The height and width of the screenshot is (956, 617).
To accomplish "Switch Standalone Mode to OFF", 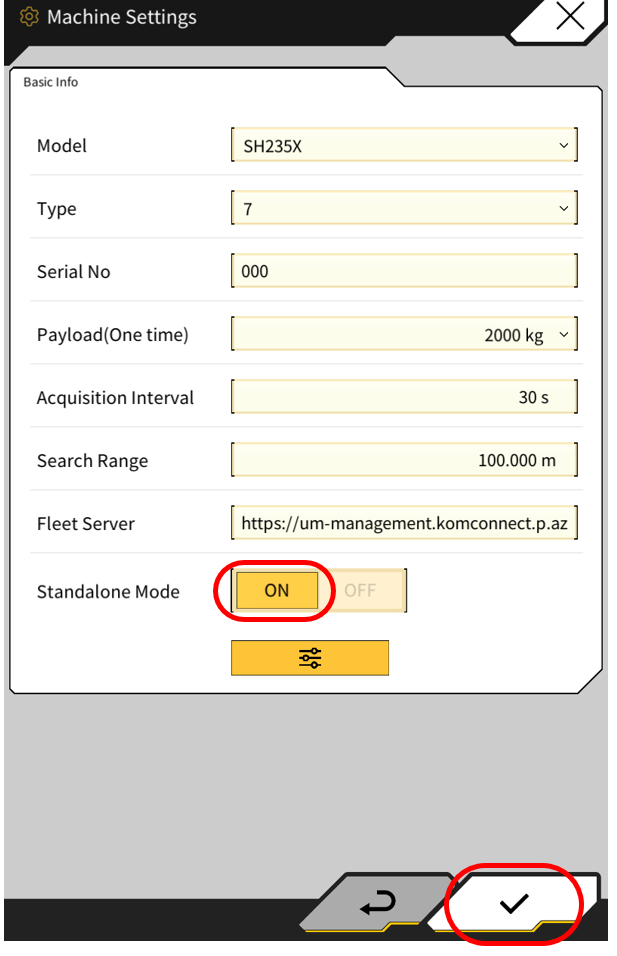I will pyautogui.click(x=360, y=590).
